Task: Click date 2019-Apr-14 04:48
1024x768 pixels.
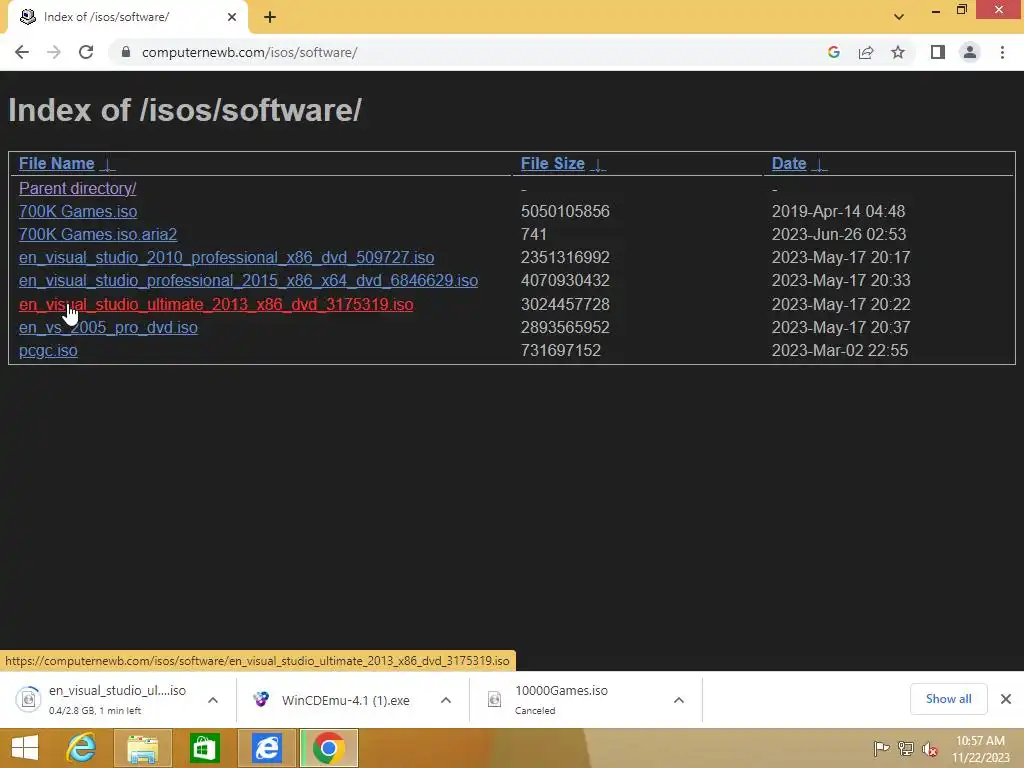Action: pos(839,212)
